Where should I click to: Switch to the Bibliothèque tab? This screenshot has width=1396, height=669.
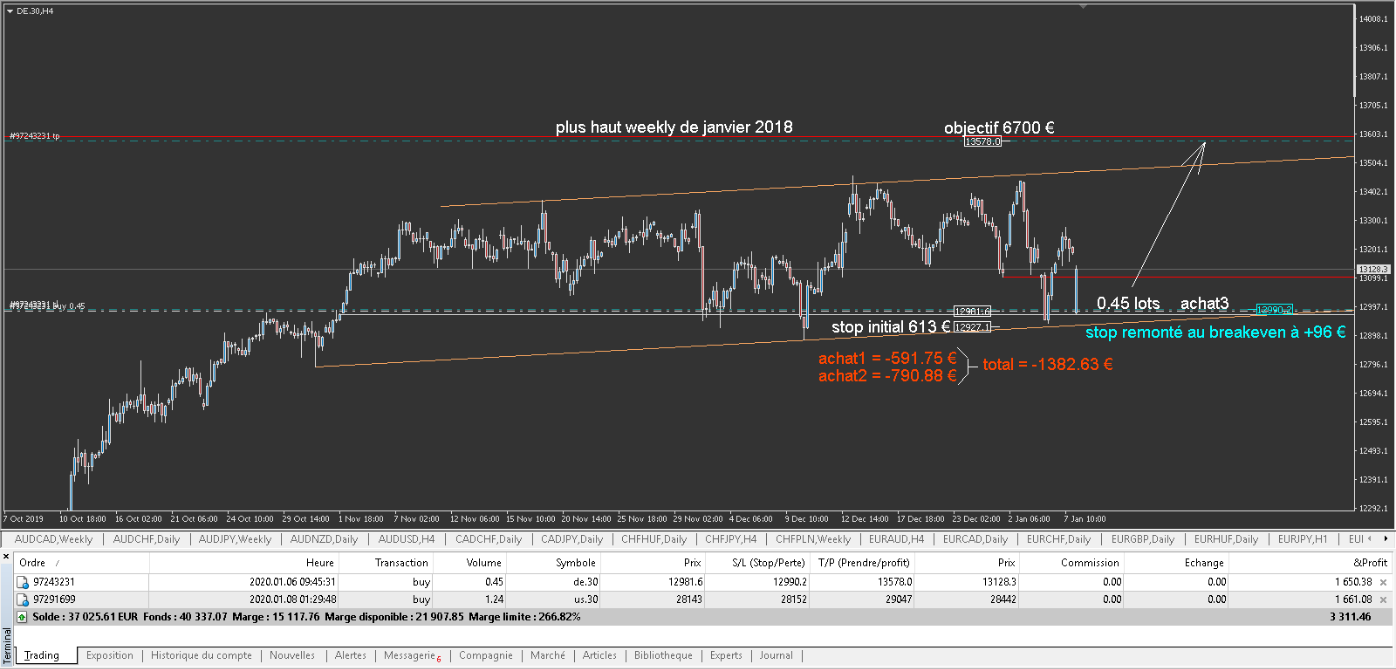point(663,656)
